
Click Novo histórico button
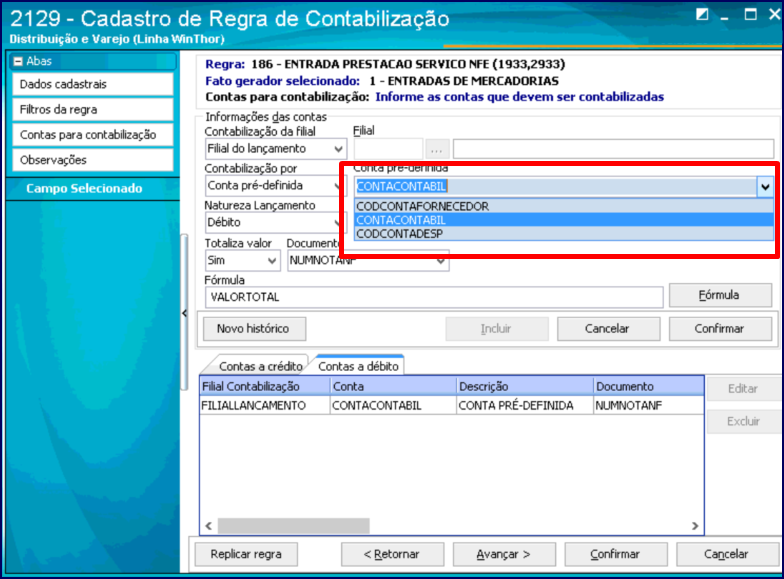254,328
